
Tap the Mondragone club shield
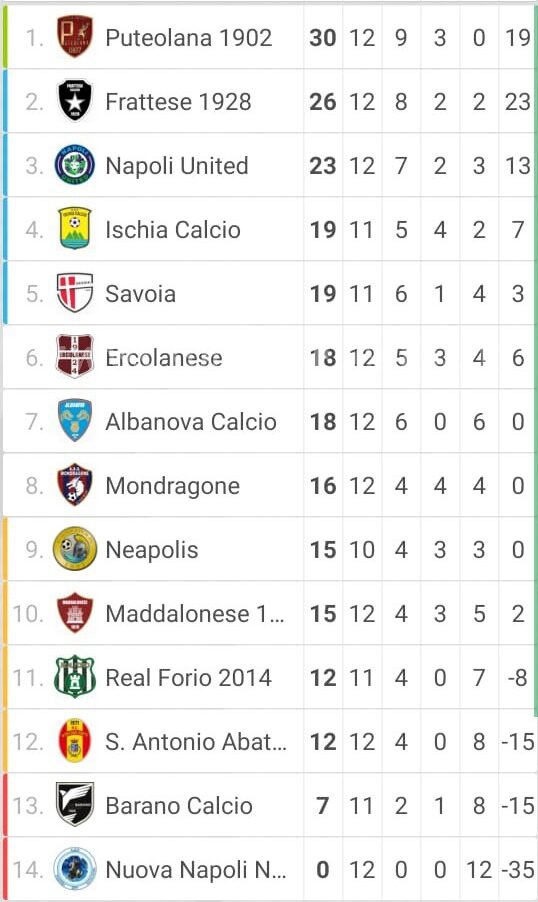75,485
